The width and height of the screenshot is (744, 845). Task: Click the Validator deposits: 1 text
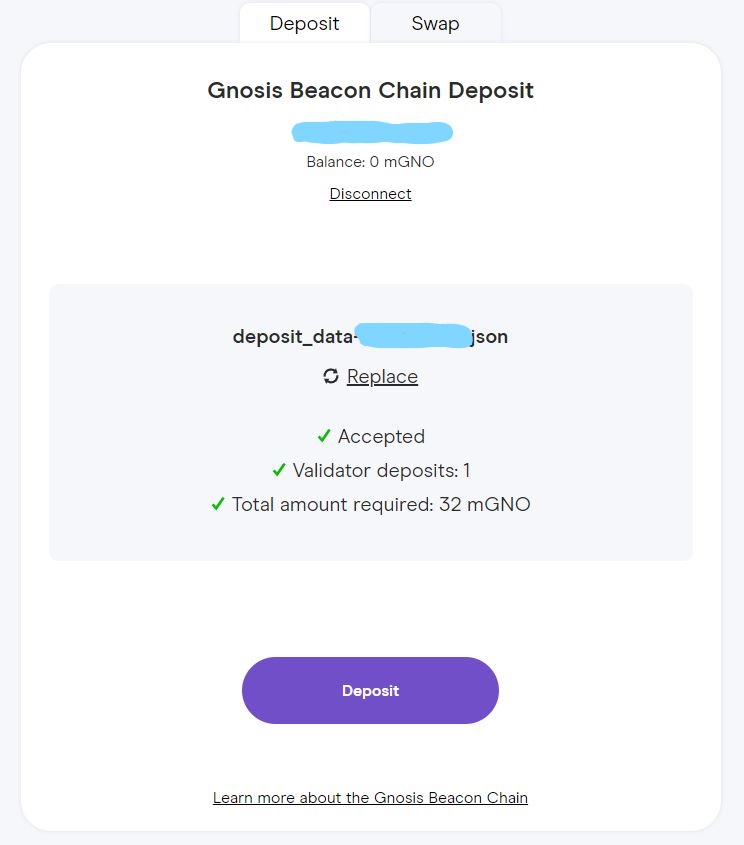[x=381, y=470]
